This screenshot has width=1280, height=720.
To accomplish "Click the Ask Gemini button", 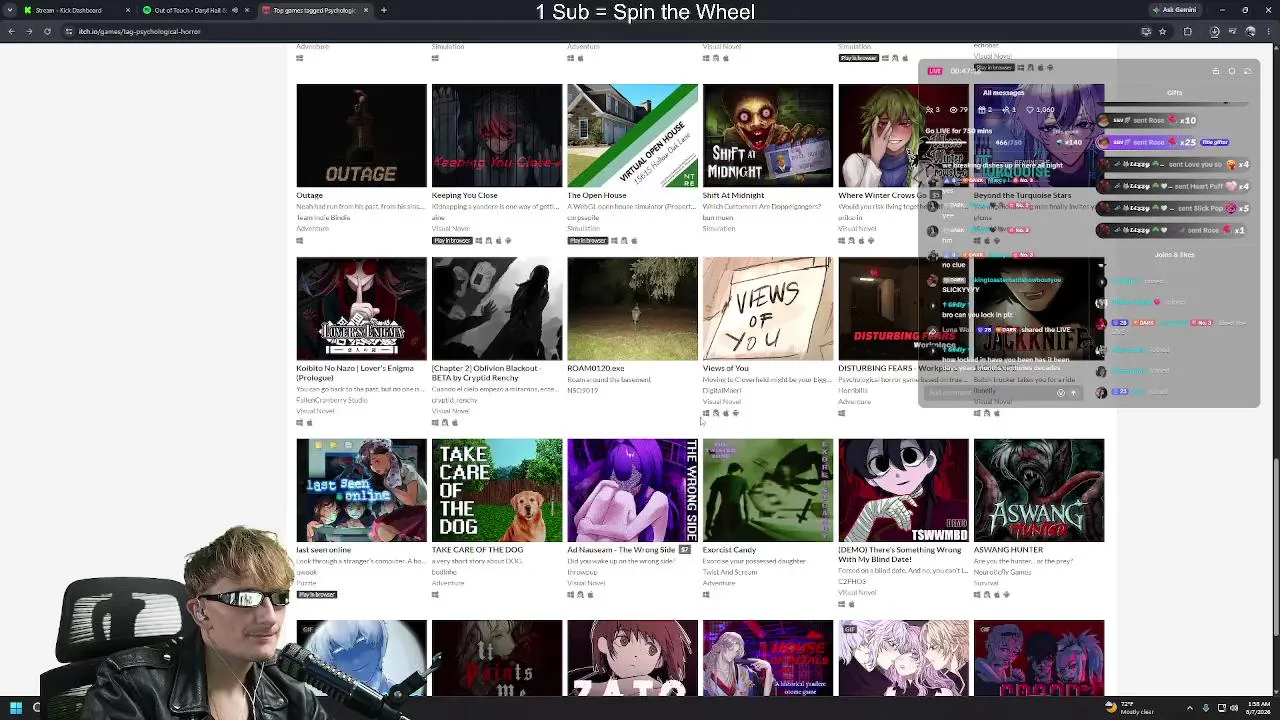I will click(x=1175, y=10).
